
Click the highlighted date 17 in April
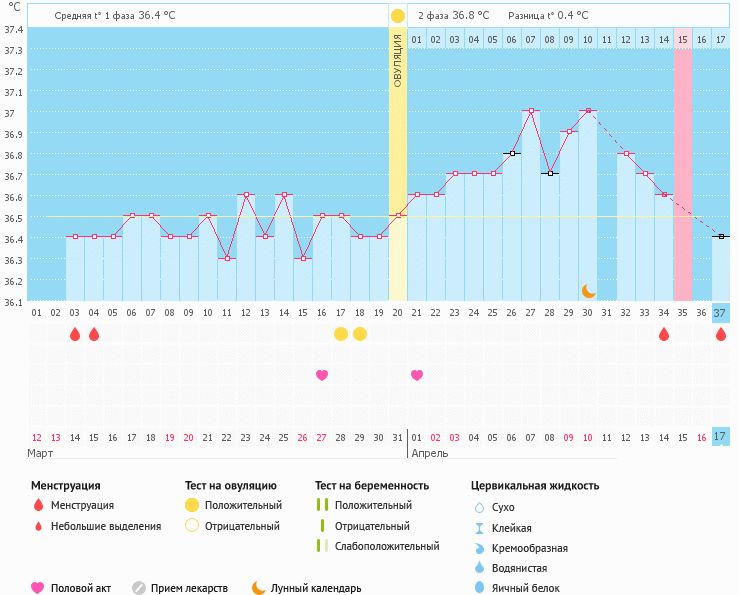(x=721, y=437)
